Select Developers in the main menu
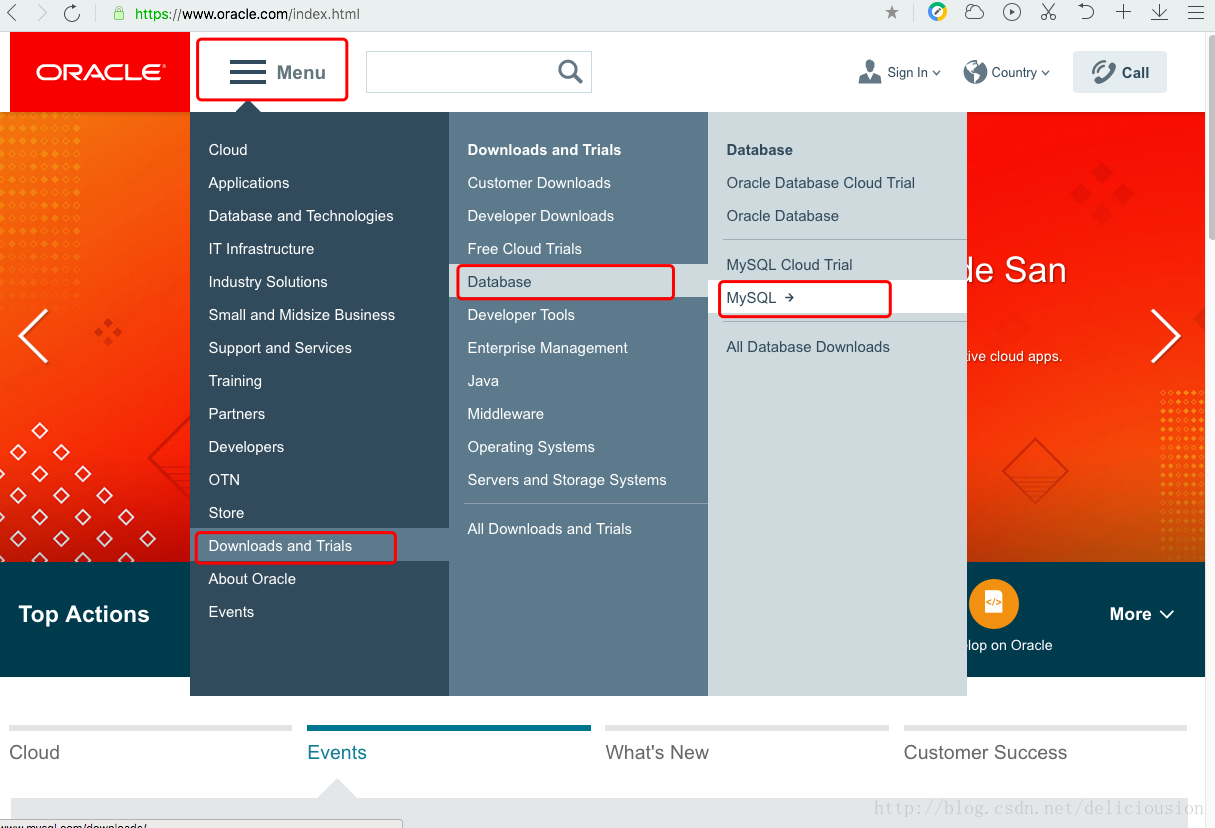Screen dimensions: 1215x828 [246, 447]
